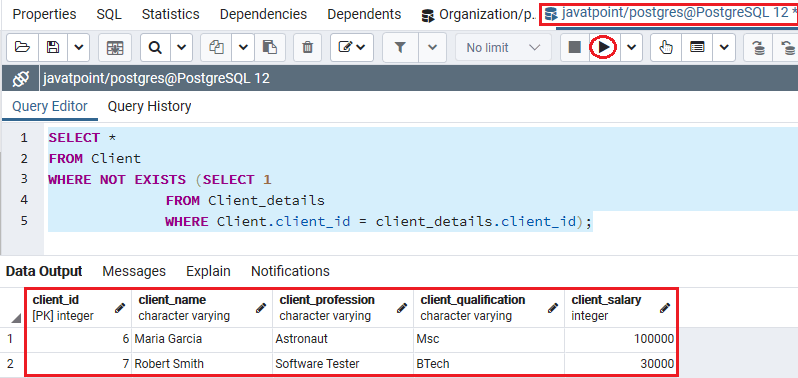Click the Save file floppy icon

[53, 47]
